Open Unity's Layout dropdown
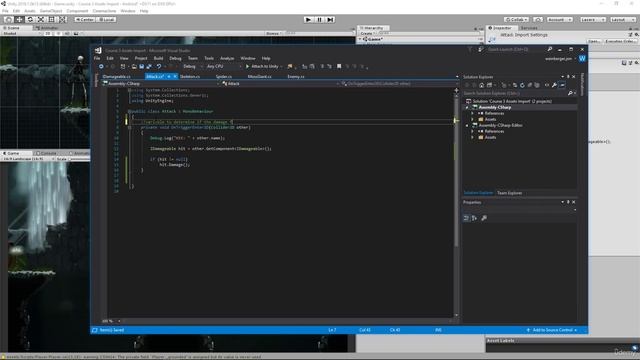640x360 pixels. coord(623,19)
